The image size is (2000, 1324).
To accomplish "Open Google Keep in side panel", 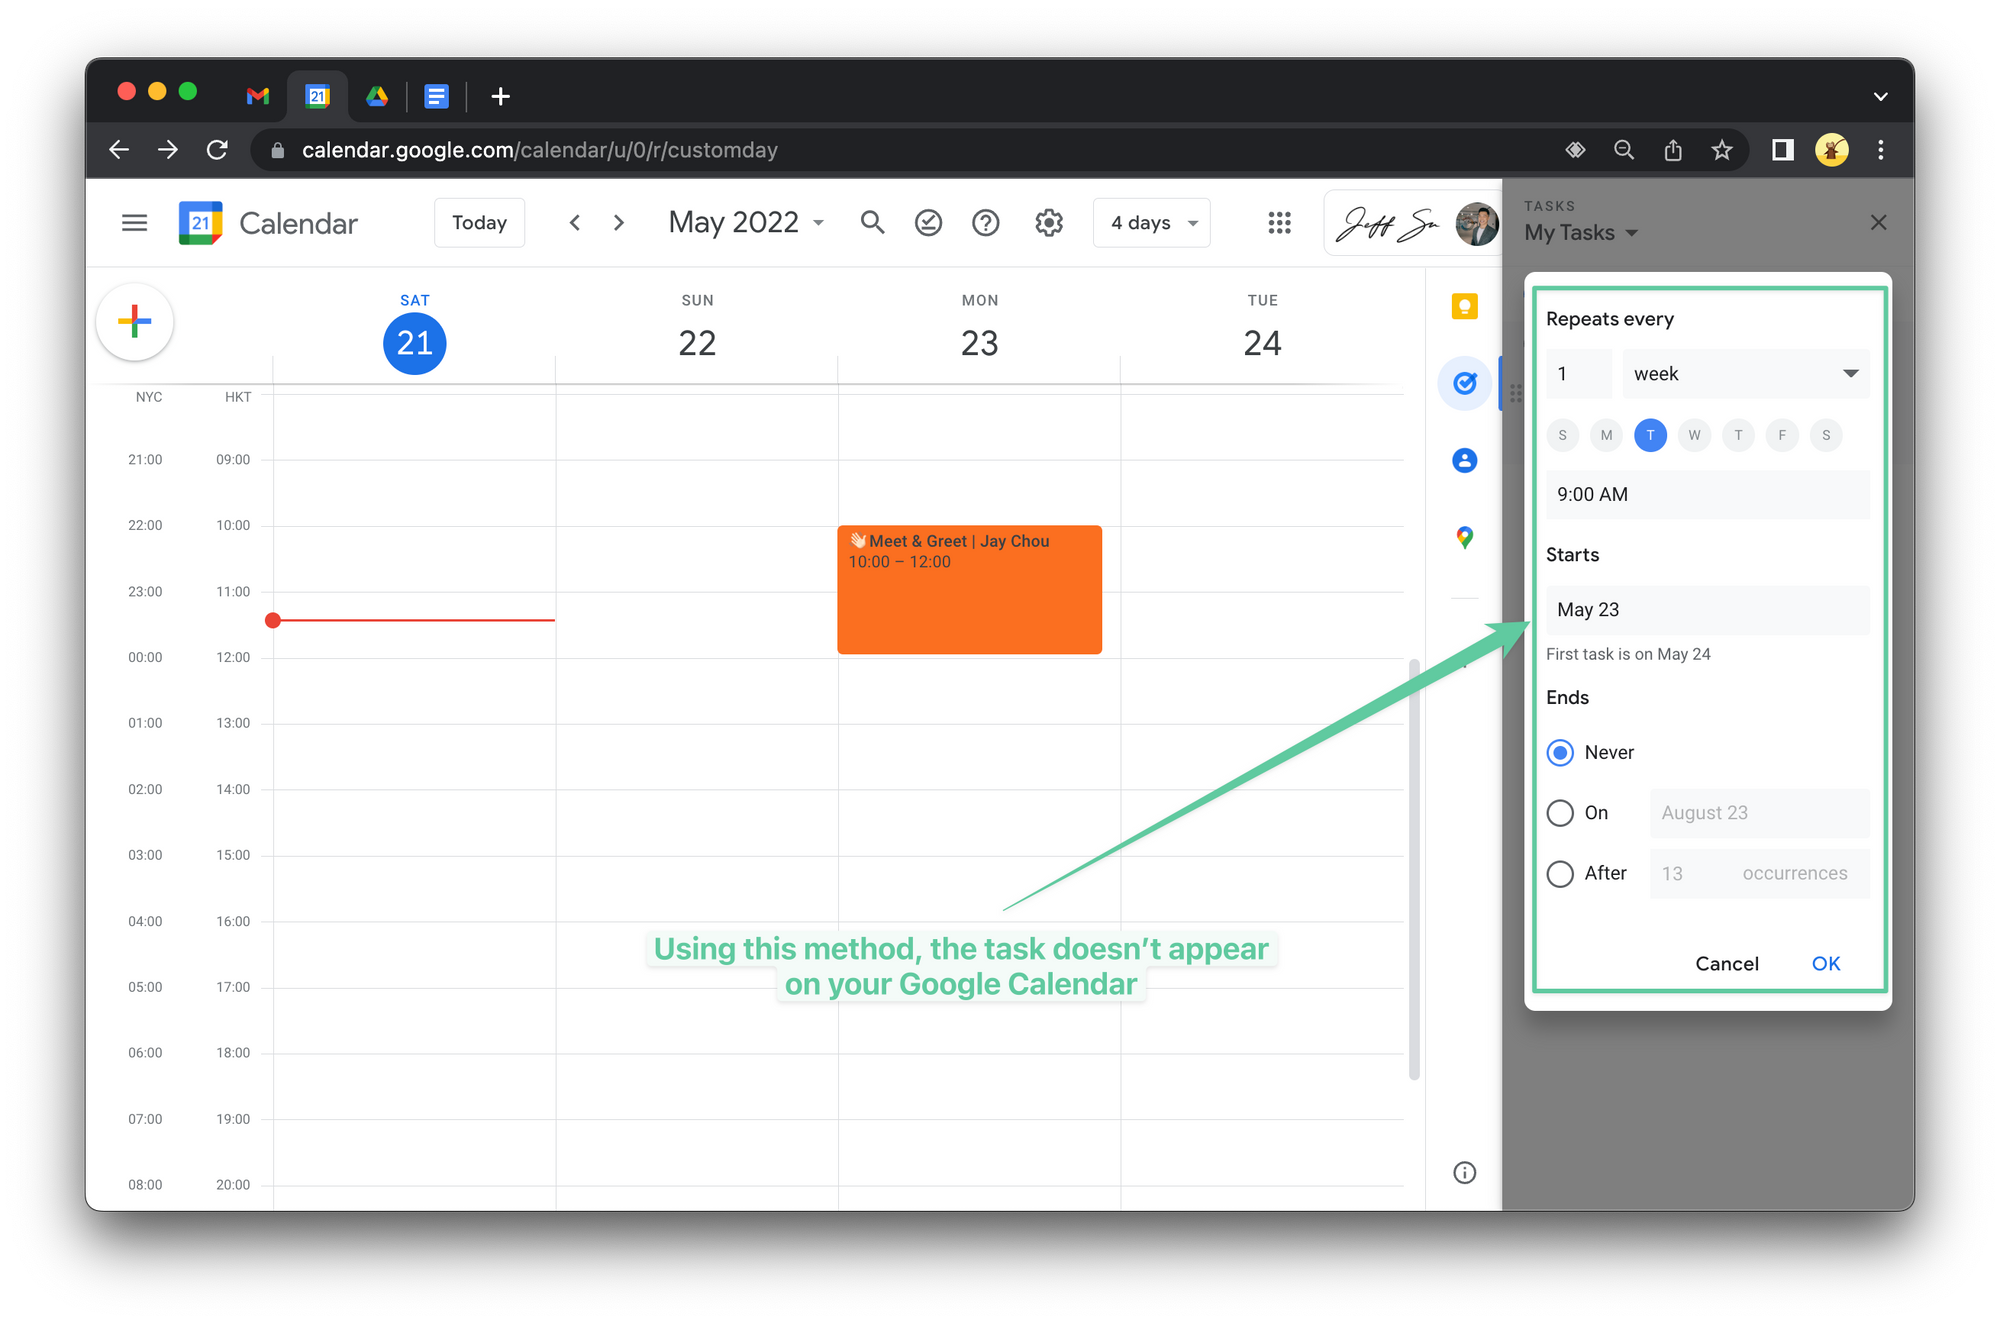I will pyautogui.click(x=1464, y=307).
